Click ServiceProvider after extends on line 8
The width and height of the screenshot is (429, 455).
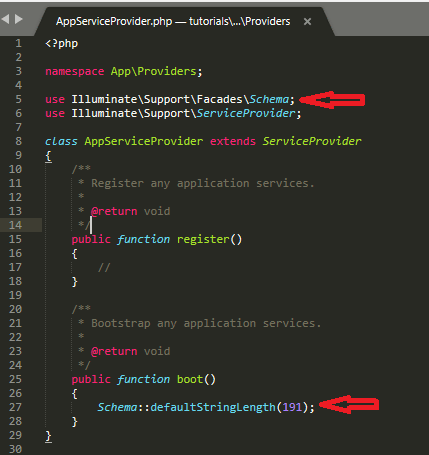[312, 141]
